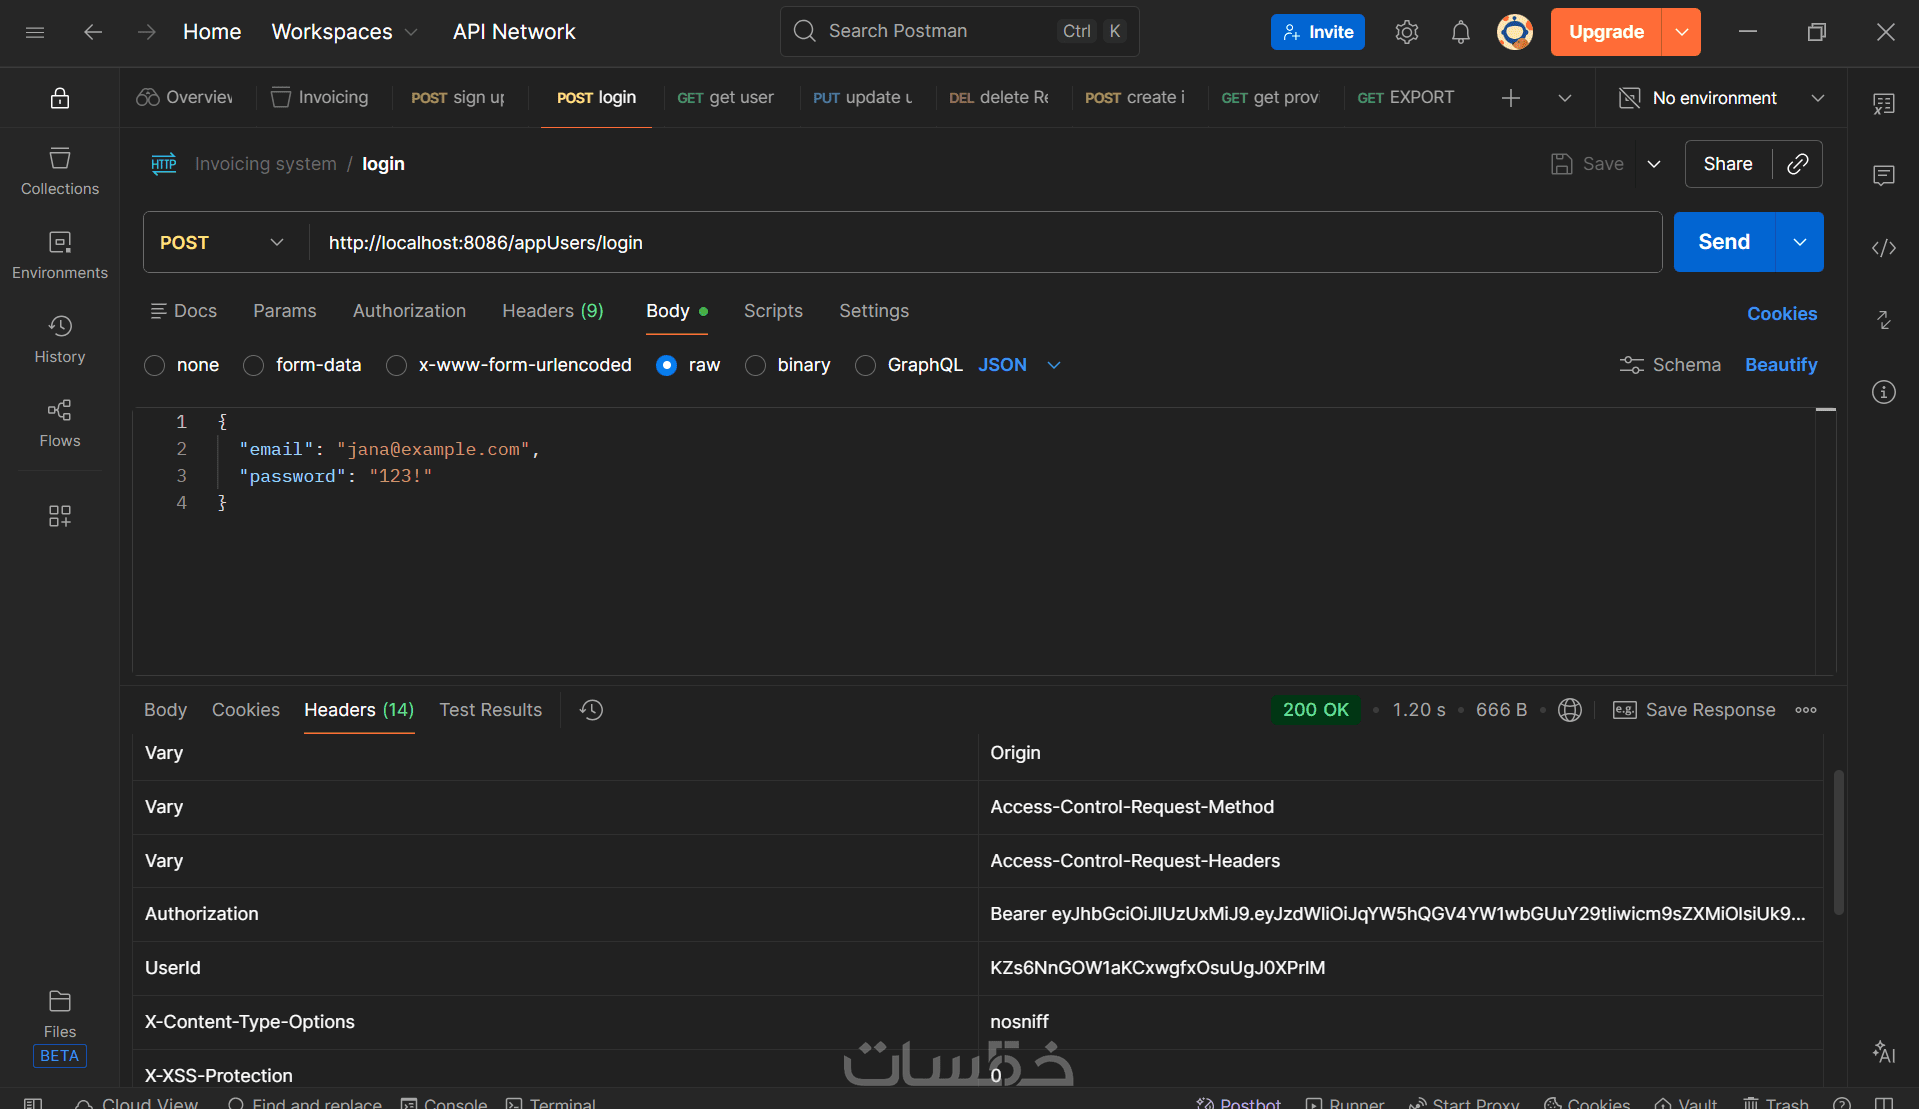Click the Share button
The image size is (1919, 1109).
click(1728, 164)
